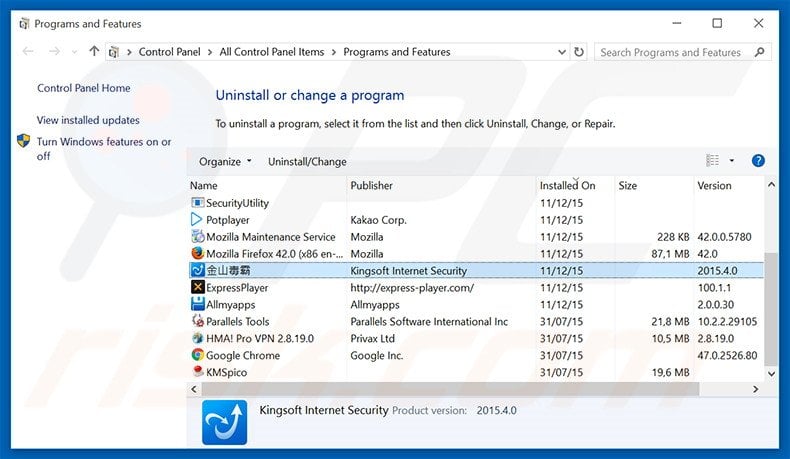
Task: Expand chevron before Control Panel breadcrumb
Action: coord(129,52)
